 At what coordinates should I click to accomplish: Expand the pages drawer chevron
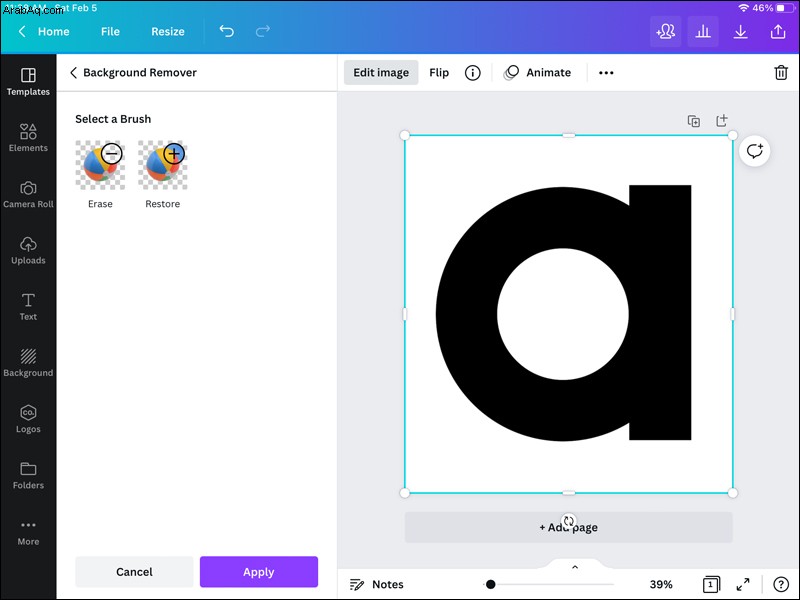[574, 567]
